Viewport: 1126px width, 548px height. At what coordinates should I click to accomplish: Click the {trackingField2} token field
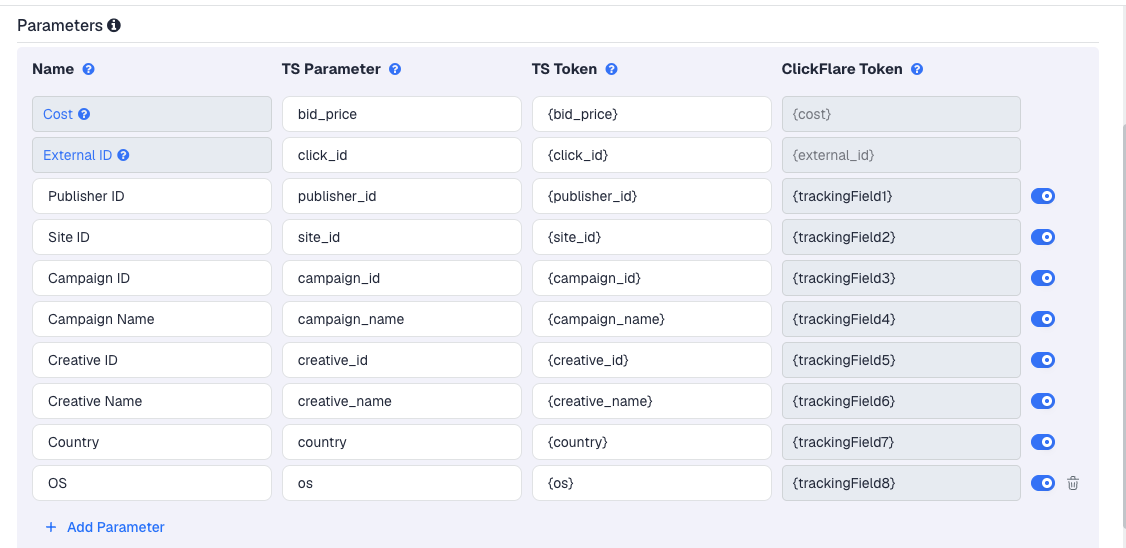[901, 237]
